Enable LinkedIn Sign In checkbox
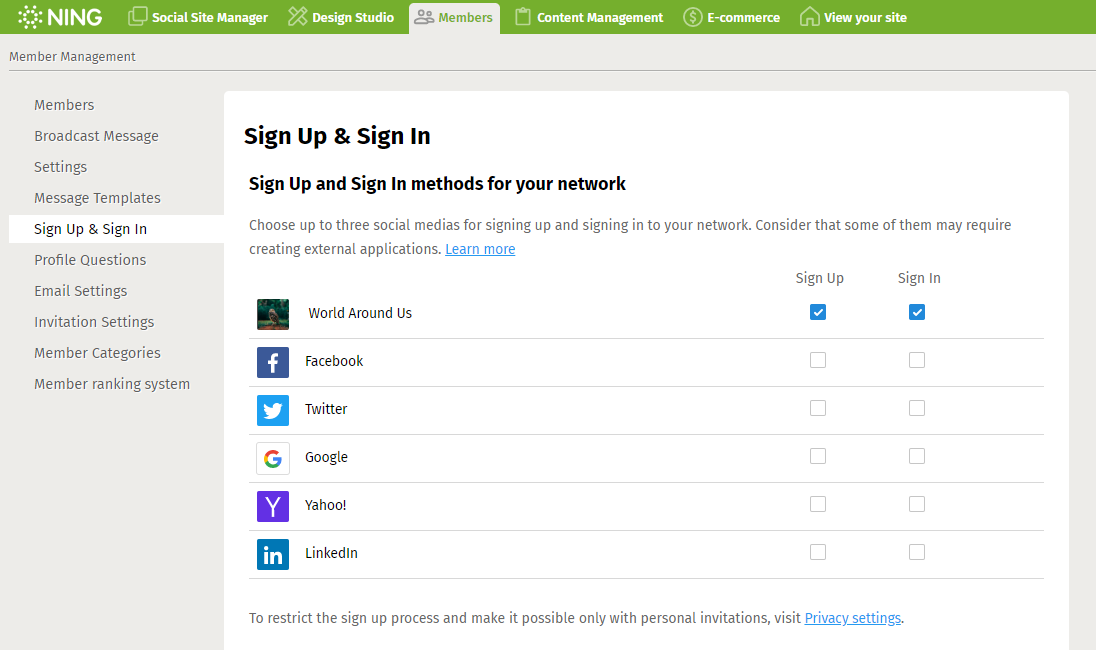Screen dimensions: 1096x650 click(x=916, y=552)
